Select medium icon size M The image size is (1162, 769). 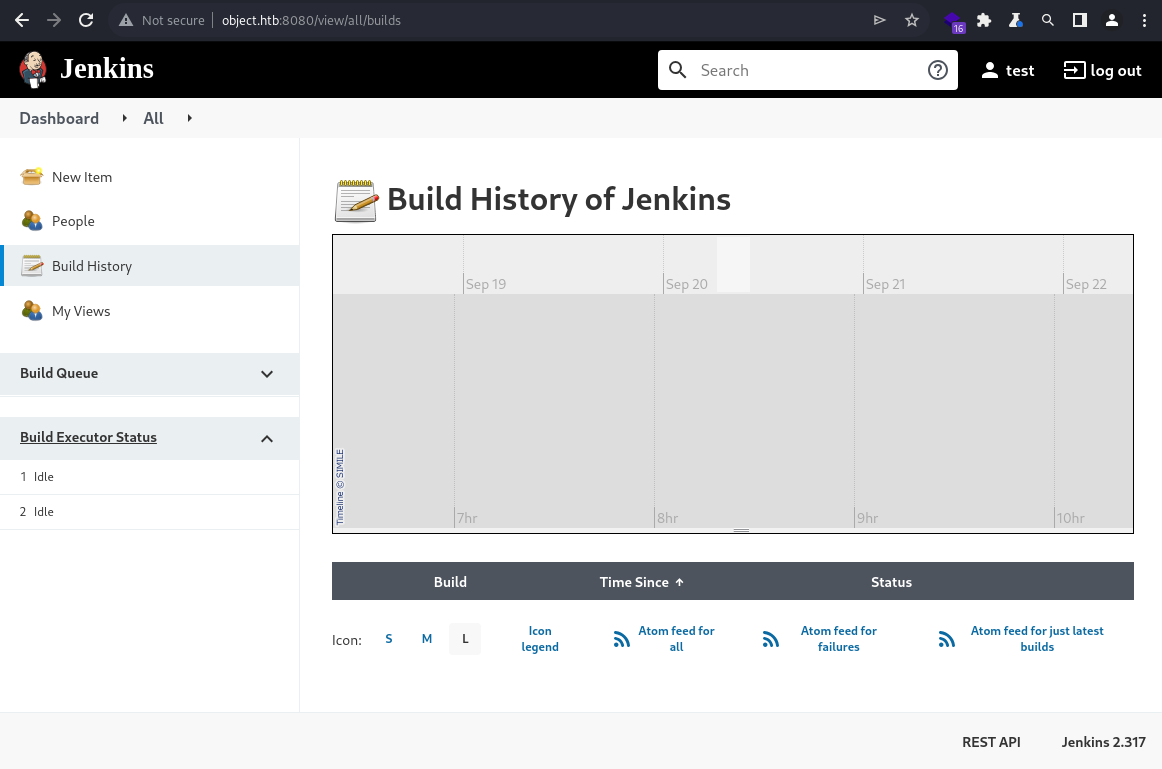click(427, 639)
